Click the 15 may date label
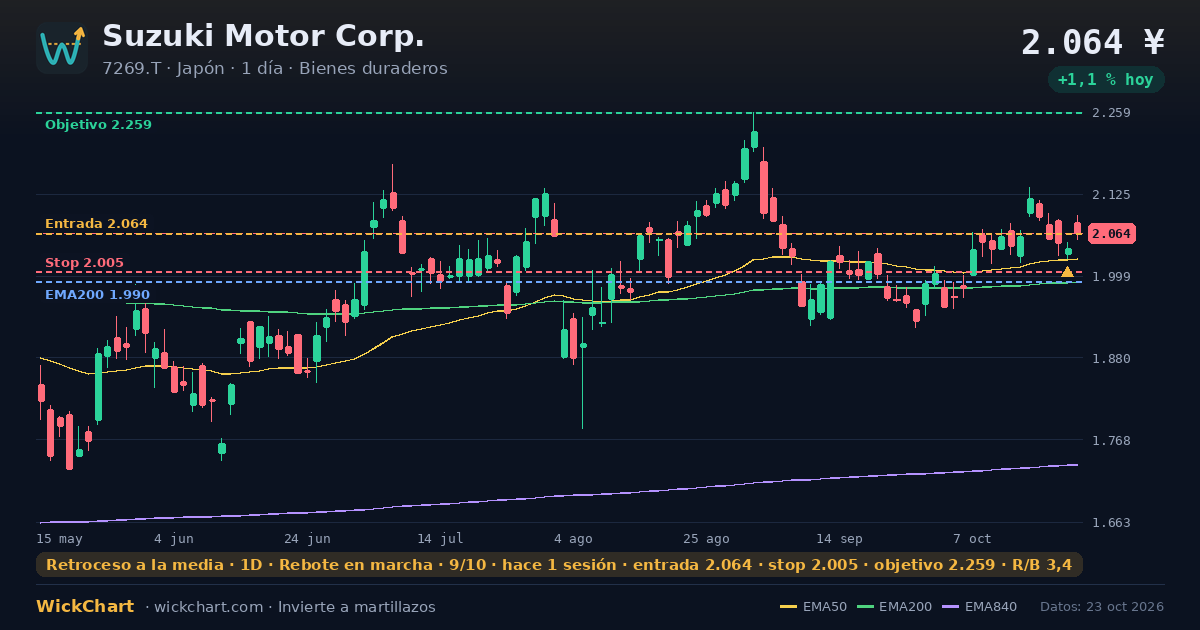 pos(59,539)
